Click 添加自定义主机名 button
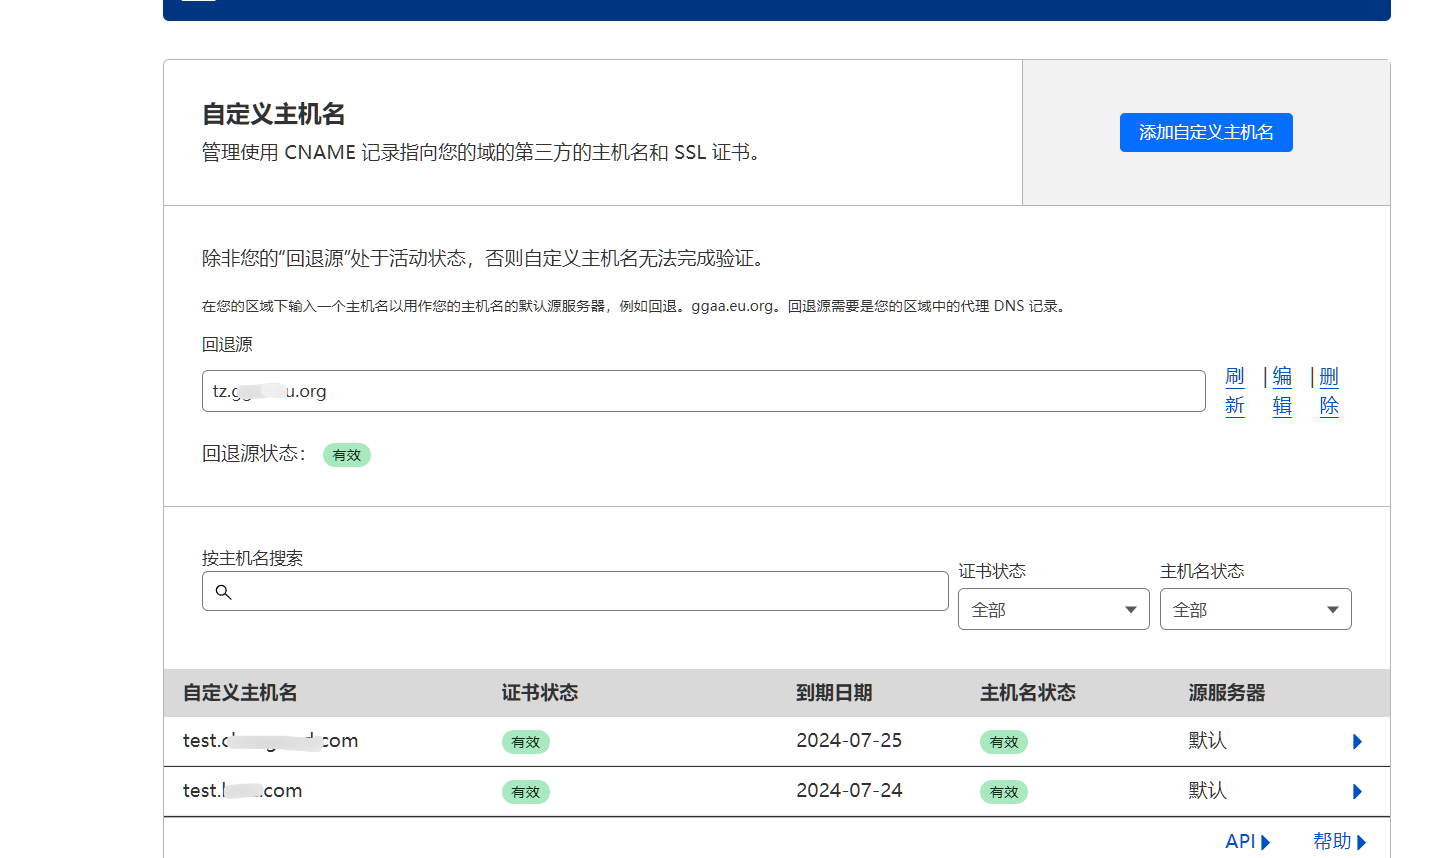Image resolution: width=1439 pixels, height=858 pixels. click(1206, 132)
